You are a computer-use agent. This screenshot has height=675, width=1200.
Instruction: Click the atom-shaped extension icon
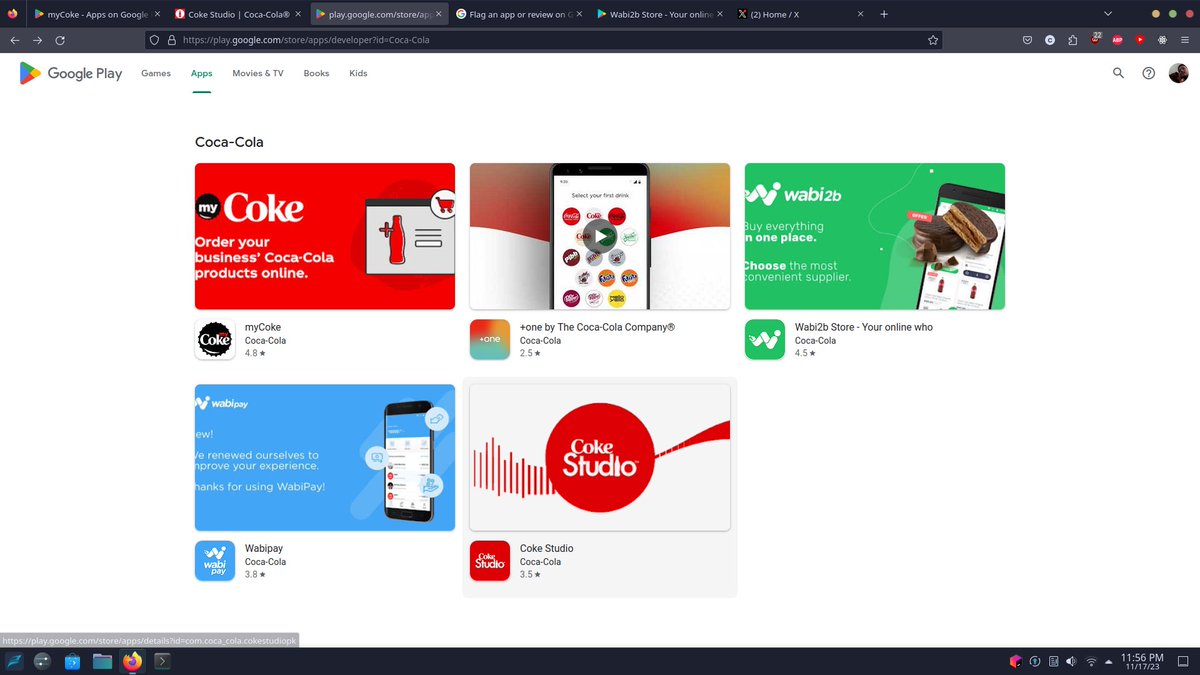1163,40
